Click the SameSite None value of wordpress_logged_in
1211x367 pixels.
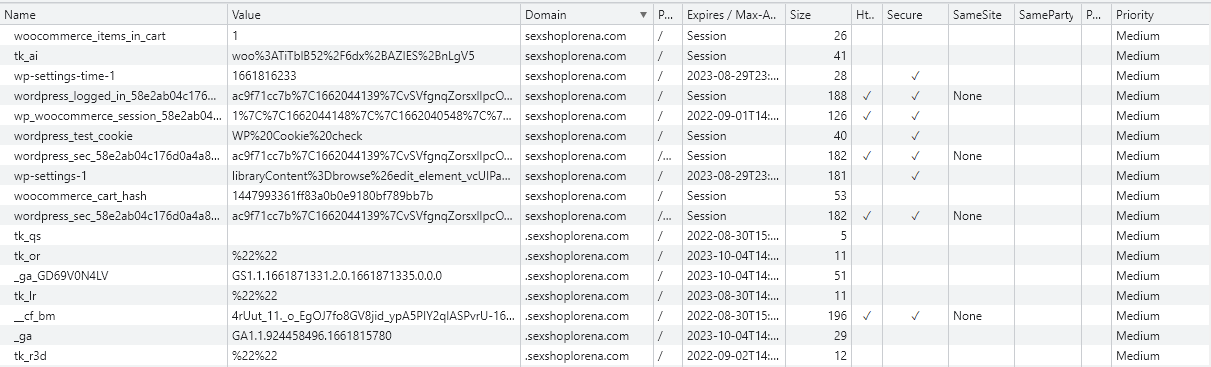tap(967, 96)
